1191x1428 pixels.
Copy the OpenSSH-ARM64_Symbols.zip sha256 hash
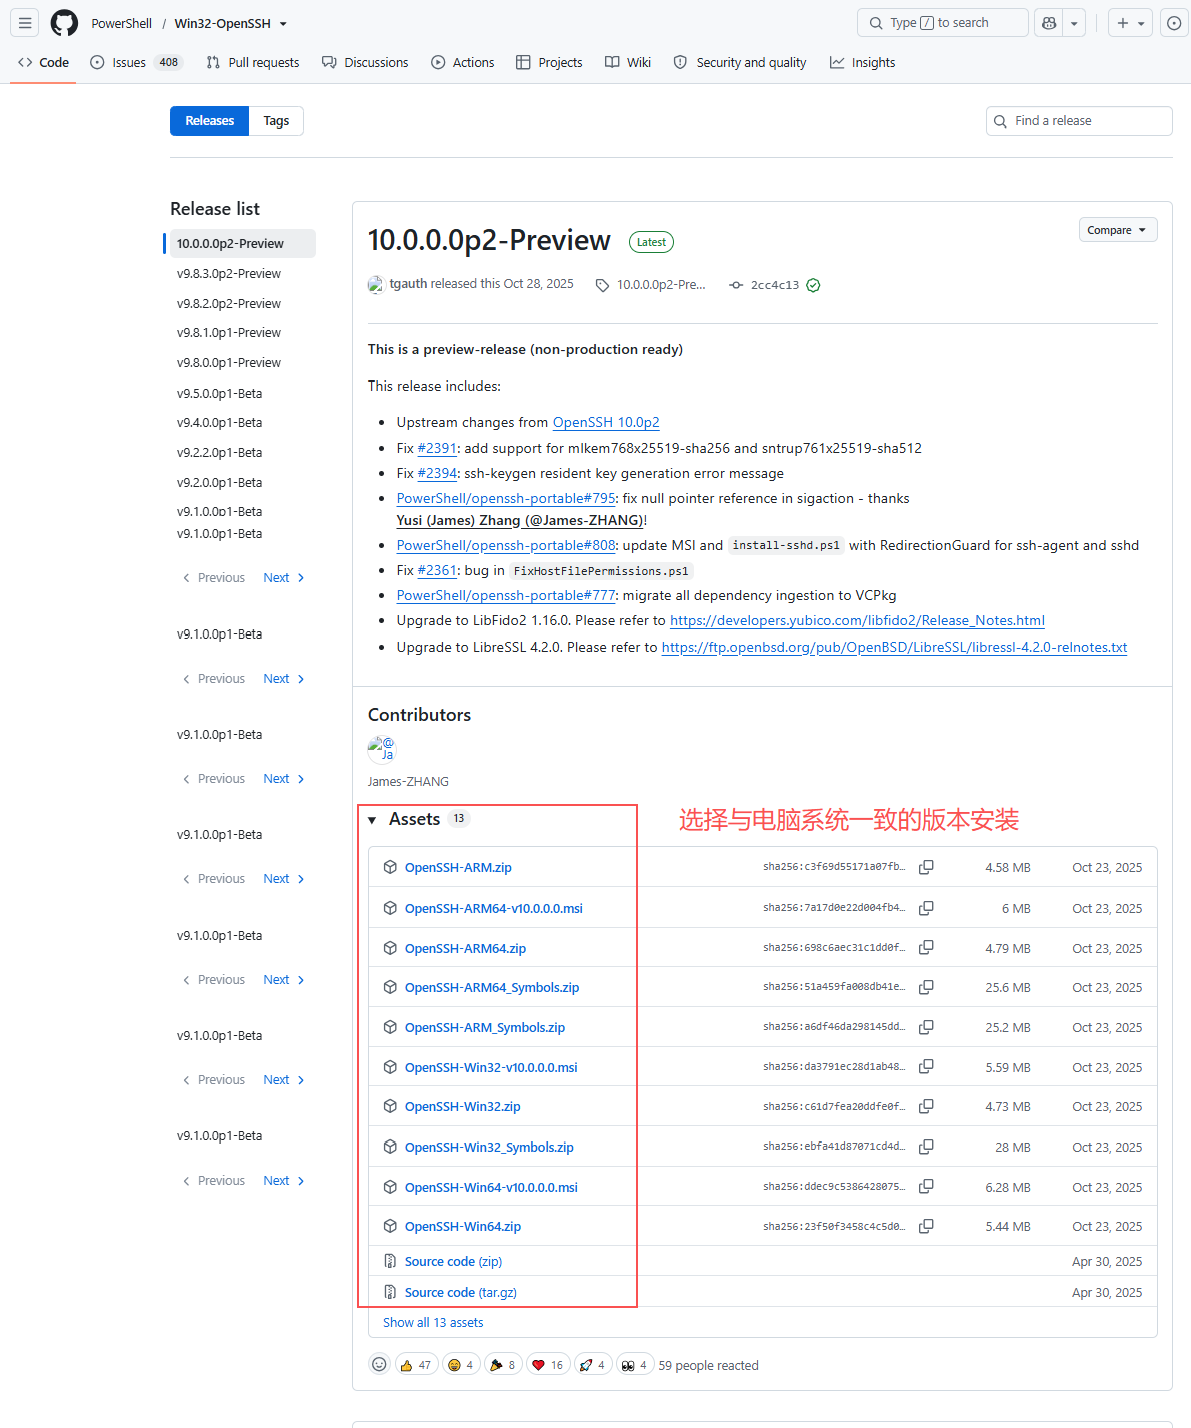click(x=926, y=987)
